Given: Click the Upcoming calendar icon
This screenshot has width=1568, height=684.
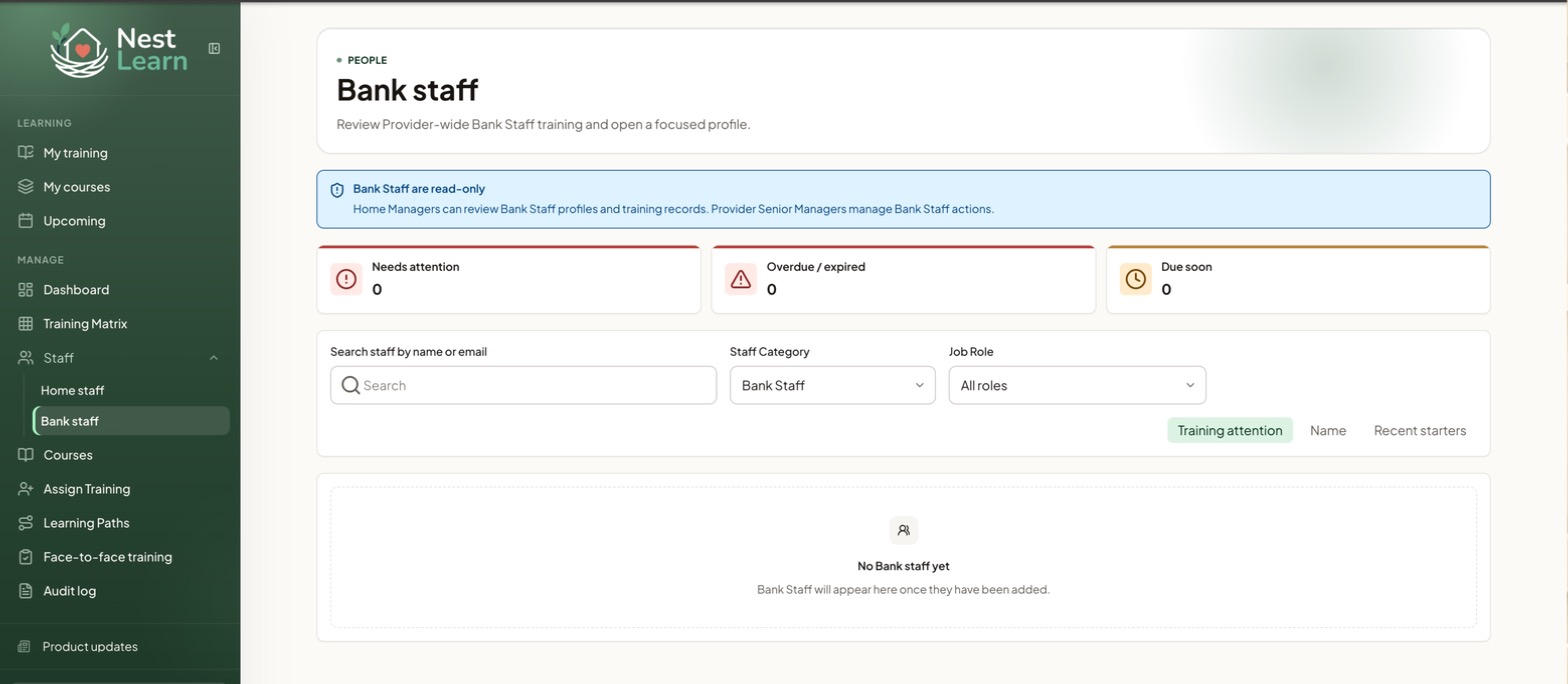Looking at the screenshot, I should point(26,221).
